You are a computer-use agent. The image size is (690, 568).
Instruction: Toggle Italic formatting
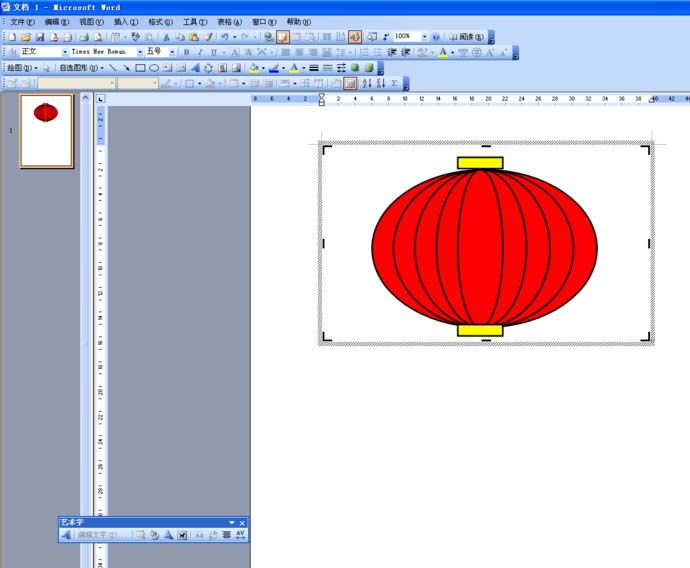coord(199,52)
